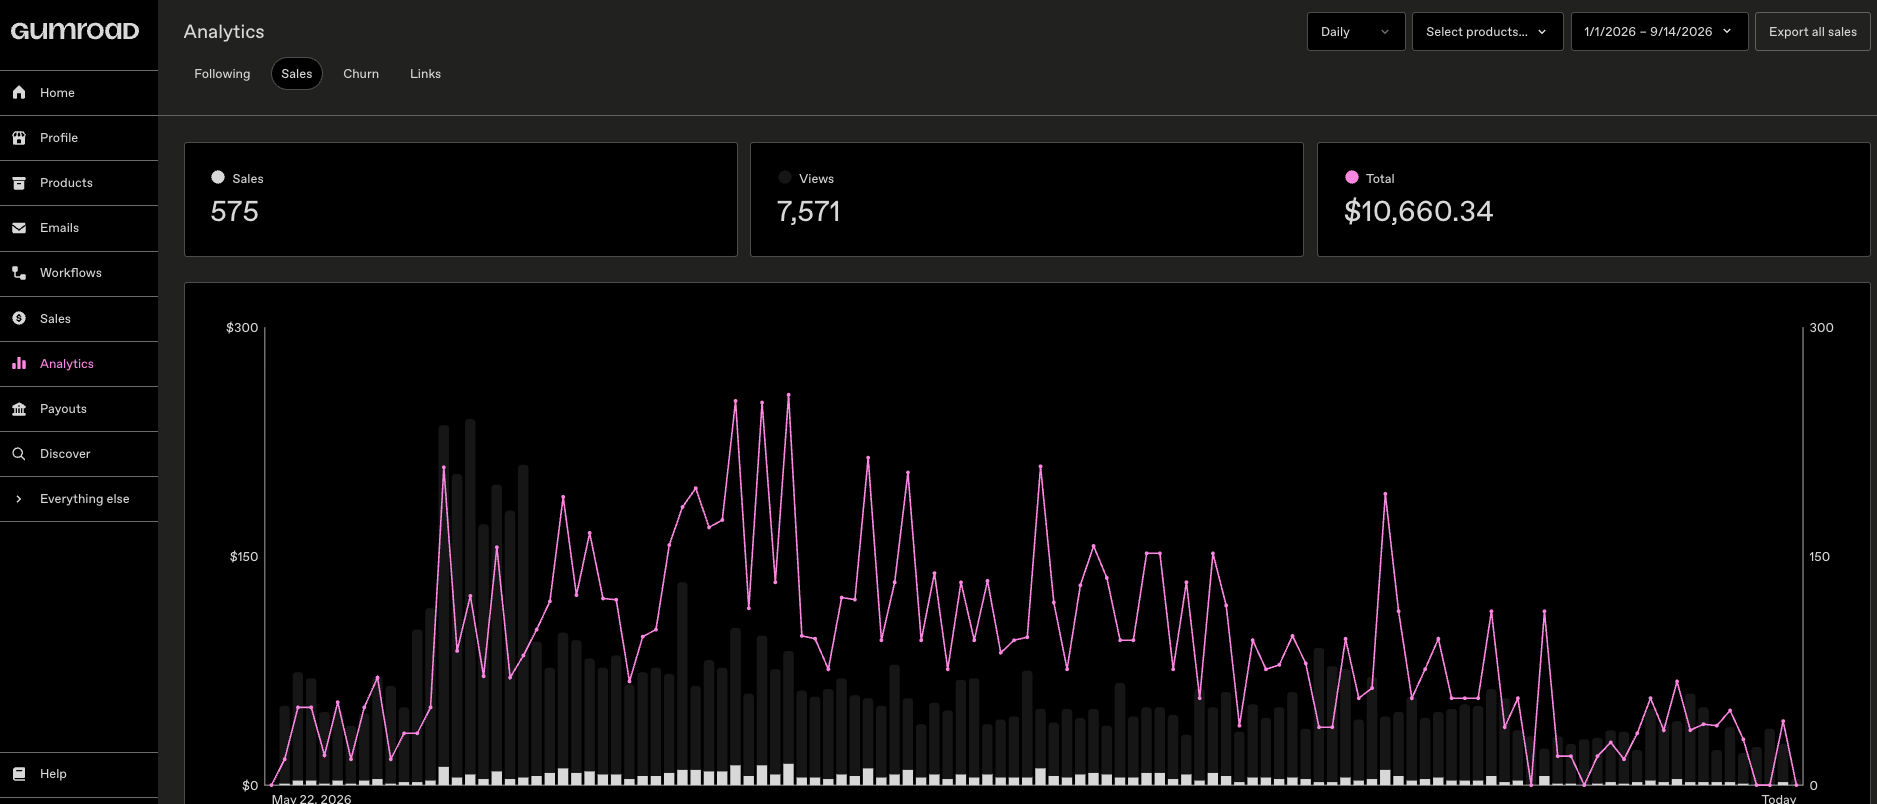Click the right axis 150 label
This screenshot has height=804, width=1877.
1820,557
